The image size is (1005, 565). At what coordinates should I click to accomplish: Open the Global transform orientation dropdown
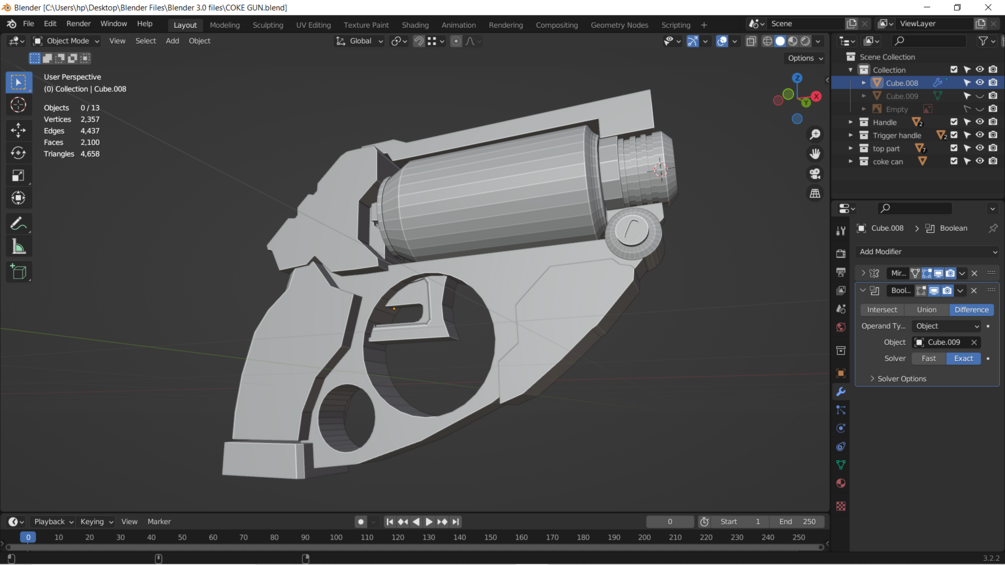(x=360, y=41)
